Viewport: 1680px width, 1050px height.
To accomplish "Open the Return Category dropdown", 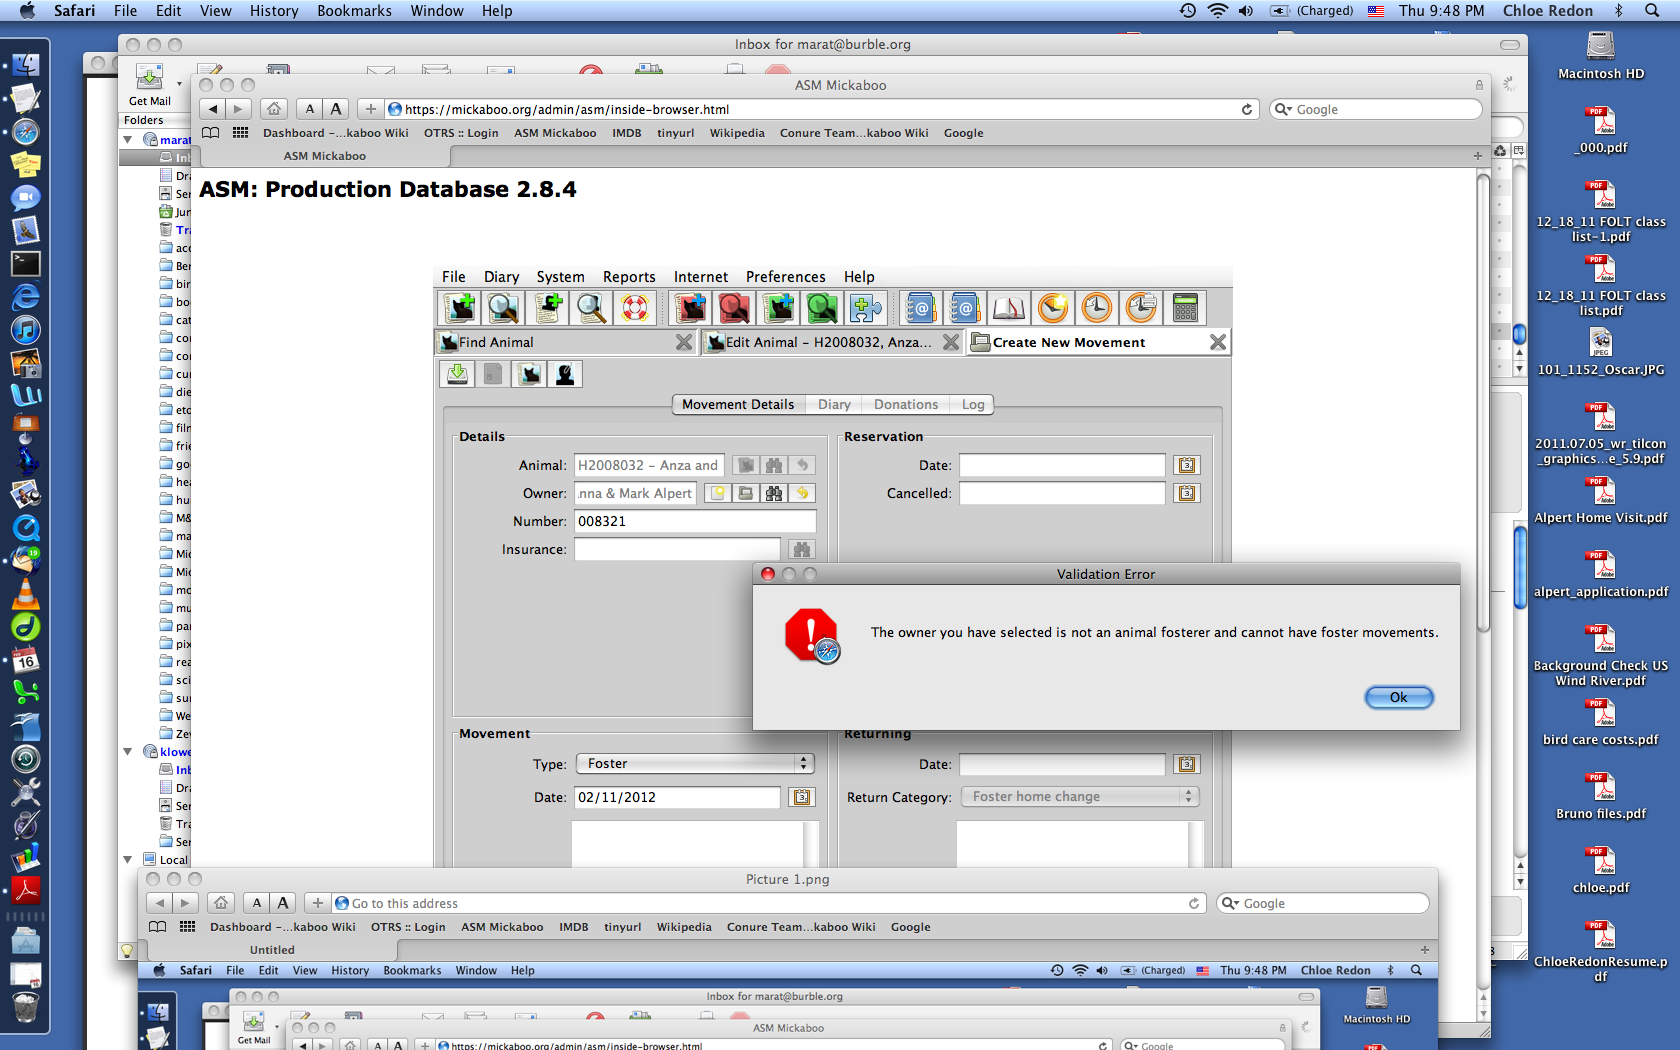I will coord(1079,797).
